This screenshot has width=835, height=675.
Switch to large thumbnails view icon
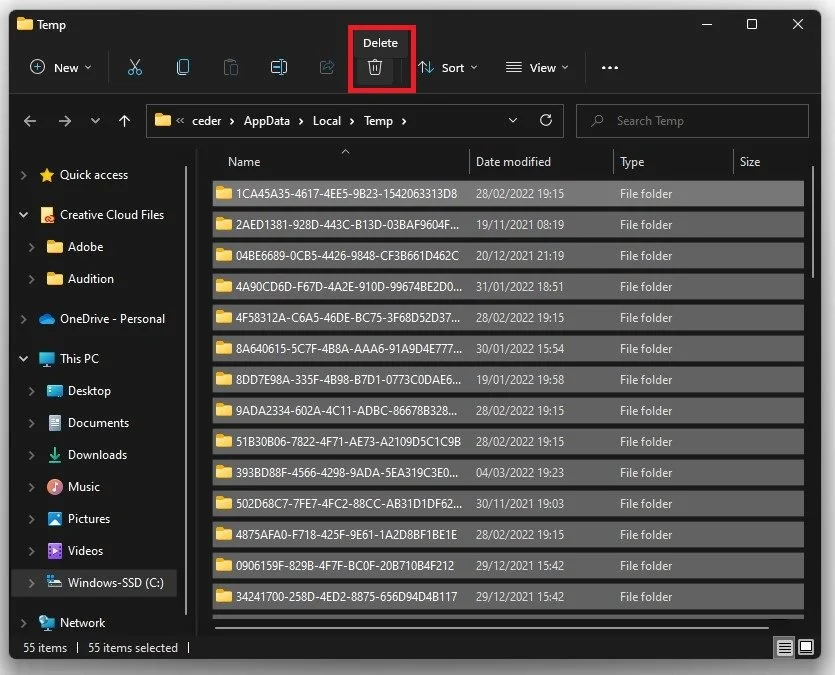tap(806, 647)
